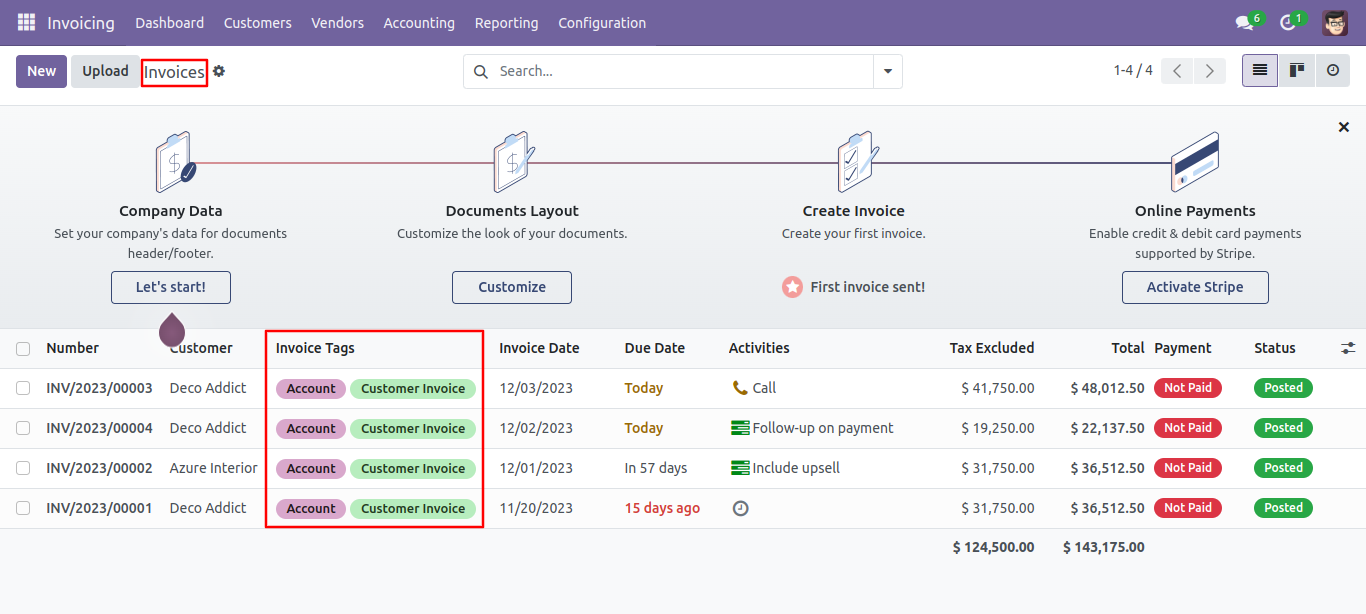Select the checkbox for INV/2023/00004
Viewport: 1366px width, 614px height.
click(23, 428)
